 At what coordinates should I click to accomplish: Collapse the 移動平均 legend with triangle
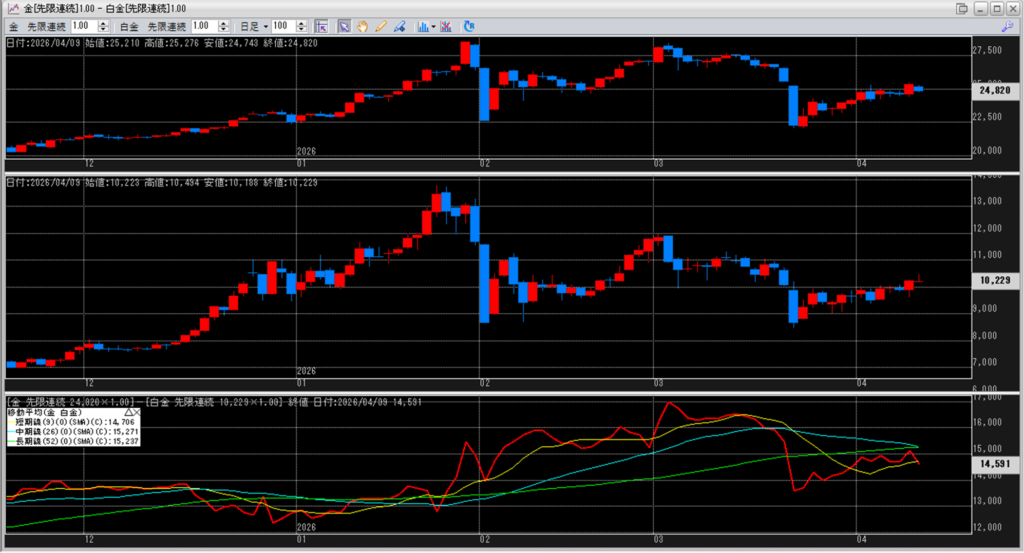(x=129, y=413)
